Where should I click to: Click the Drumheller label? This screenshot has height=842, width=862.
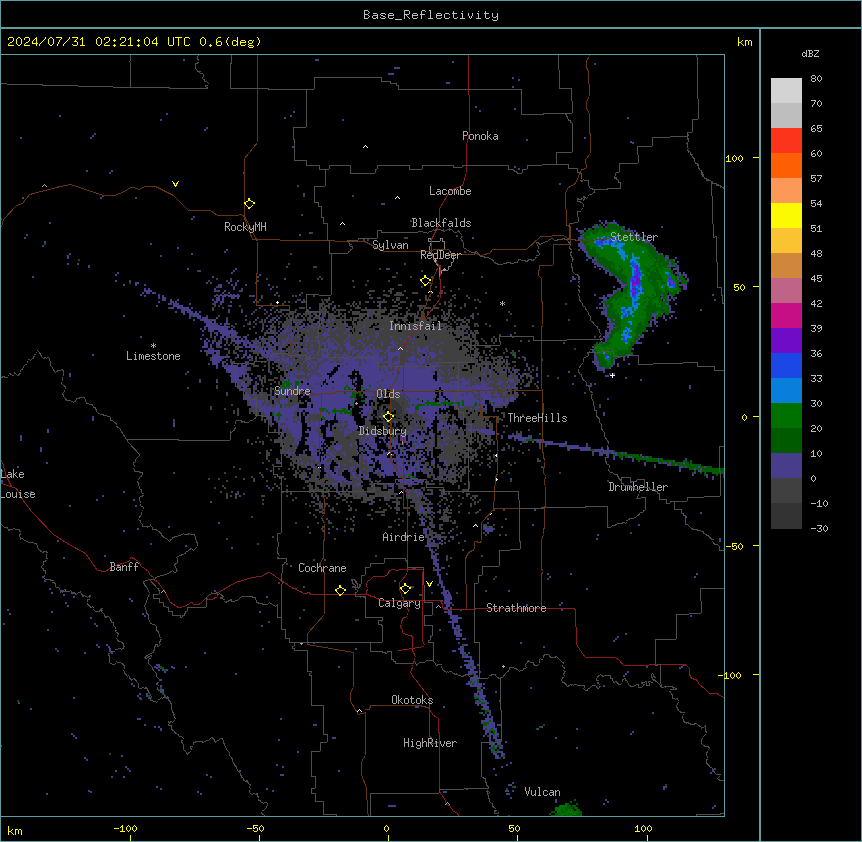(x=638, y=487)
